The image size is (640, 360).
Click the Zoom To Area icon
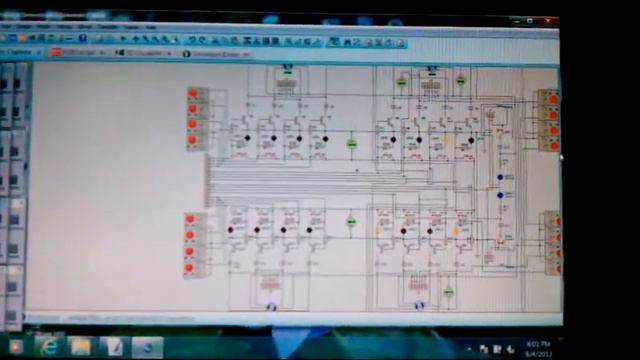[x=175, y=40]
